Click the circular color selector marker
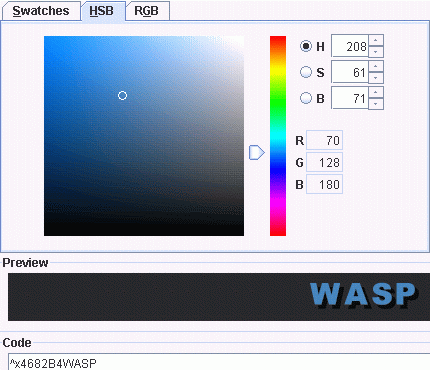Image resolution: width=430 pixels, height=370 pixels. 122,96
